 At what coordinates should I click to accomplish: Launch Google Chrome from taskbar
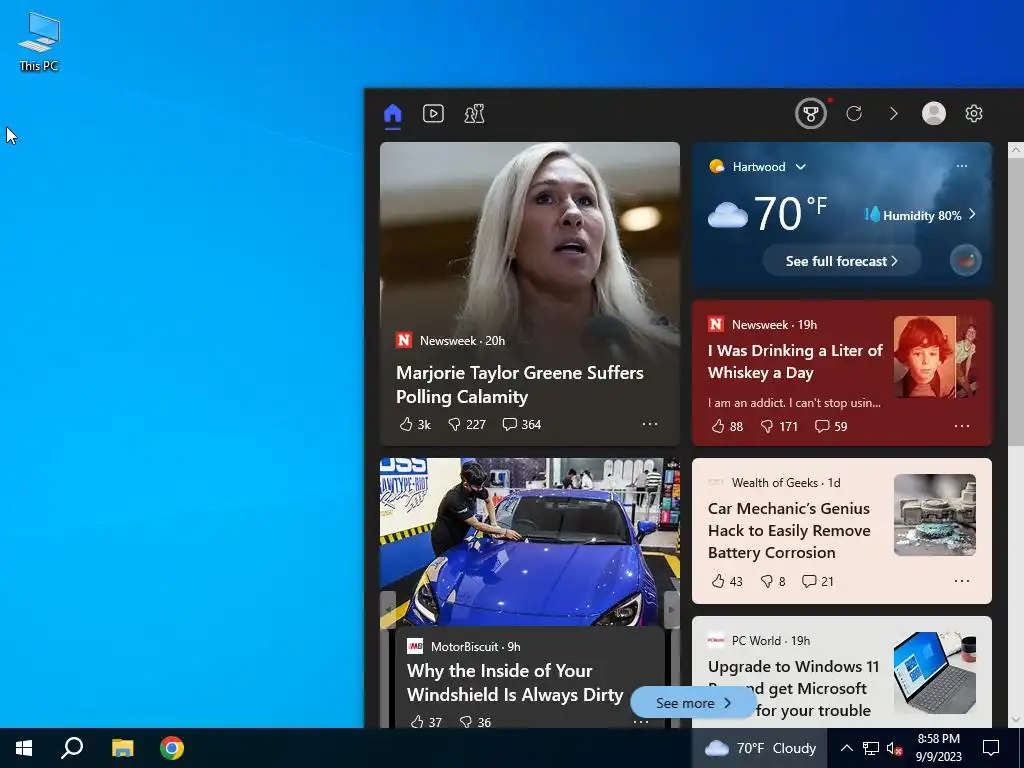point(172,748)
